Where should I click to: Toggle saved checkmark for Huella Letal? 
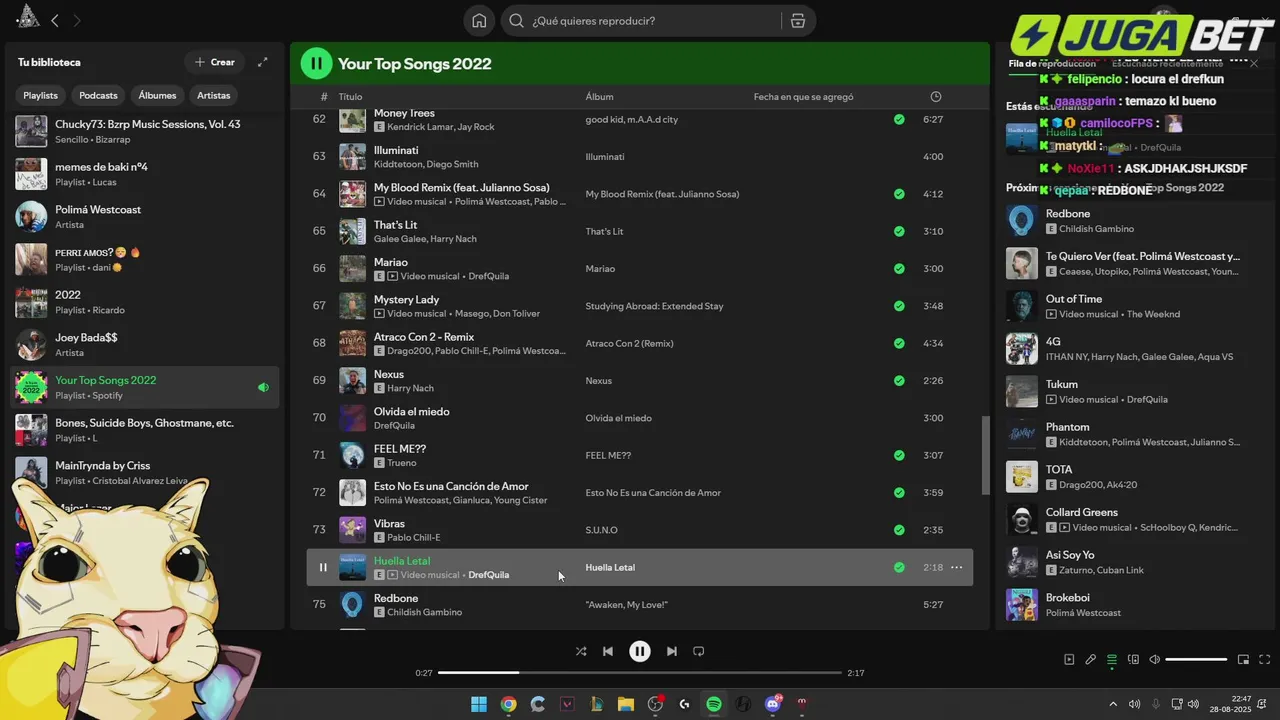click(x=899, y=567)
